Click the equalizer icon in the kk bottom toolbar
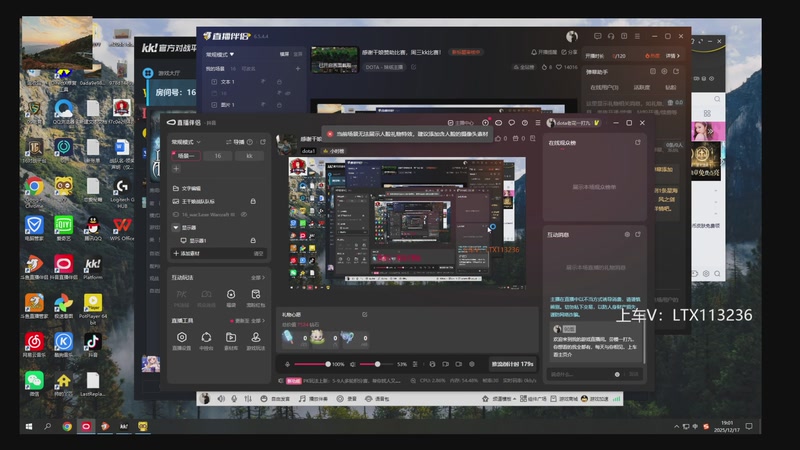This screenshot has width=800, height=450. (248, 398)
